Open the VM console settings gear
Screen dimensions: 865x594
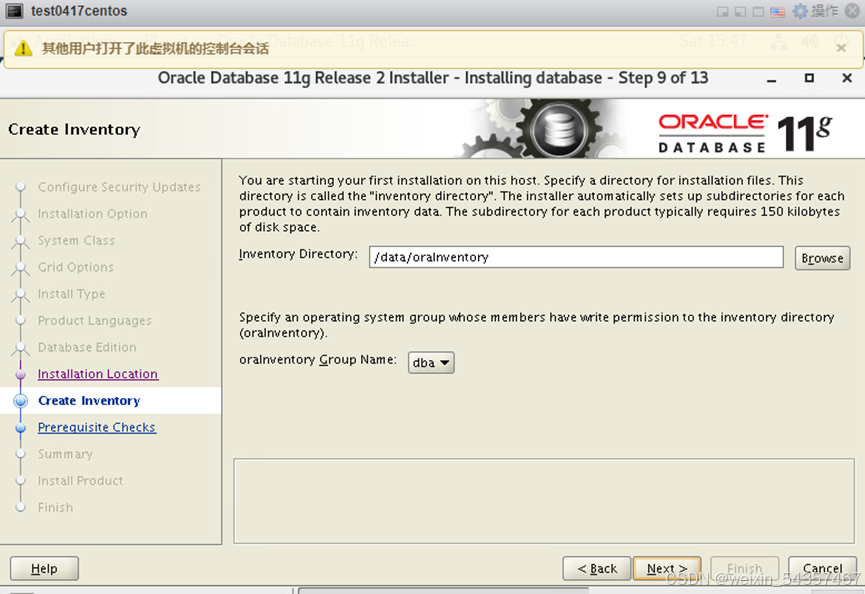800,11
